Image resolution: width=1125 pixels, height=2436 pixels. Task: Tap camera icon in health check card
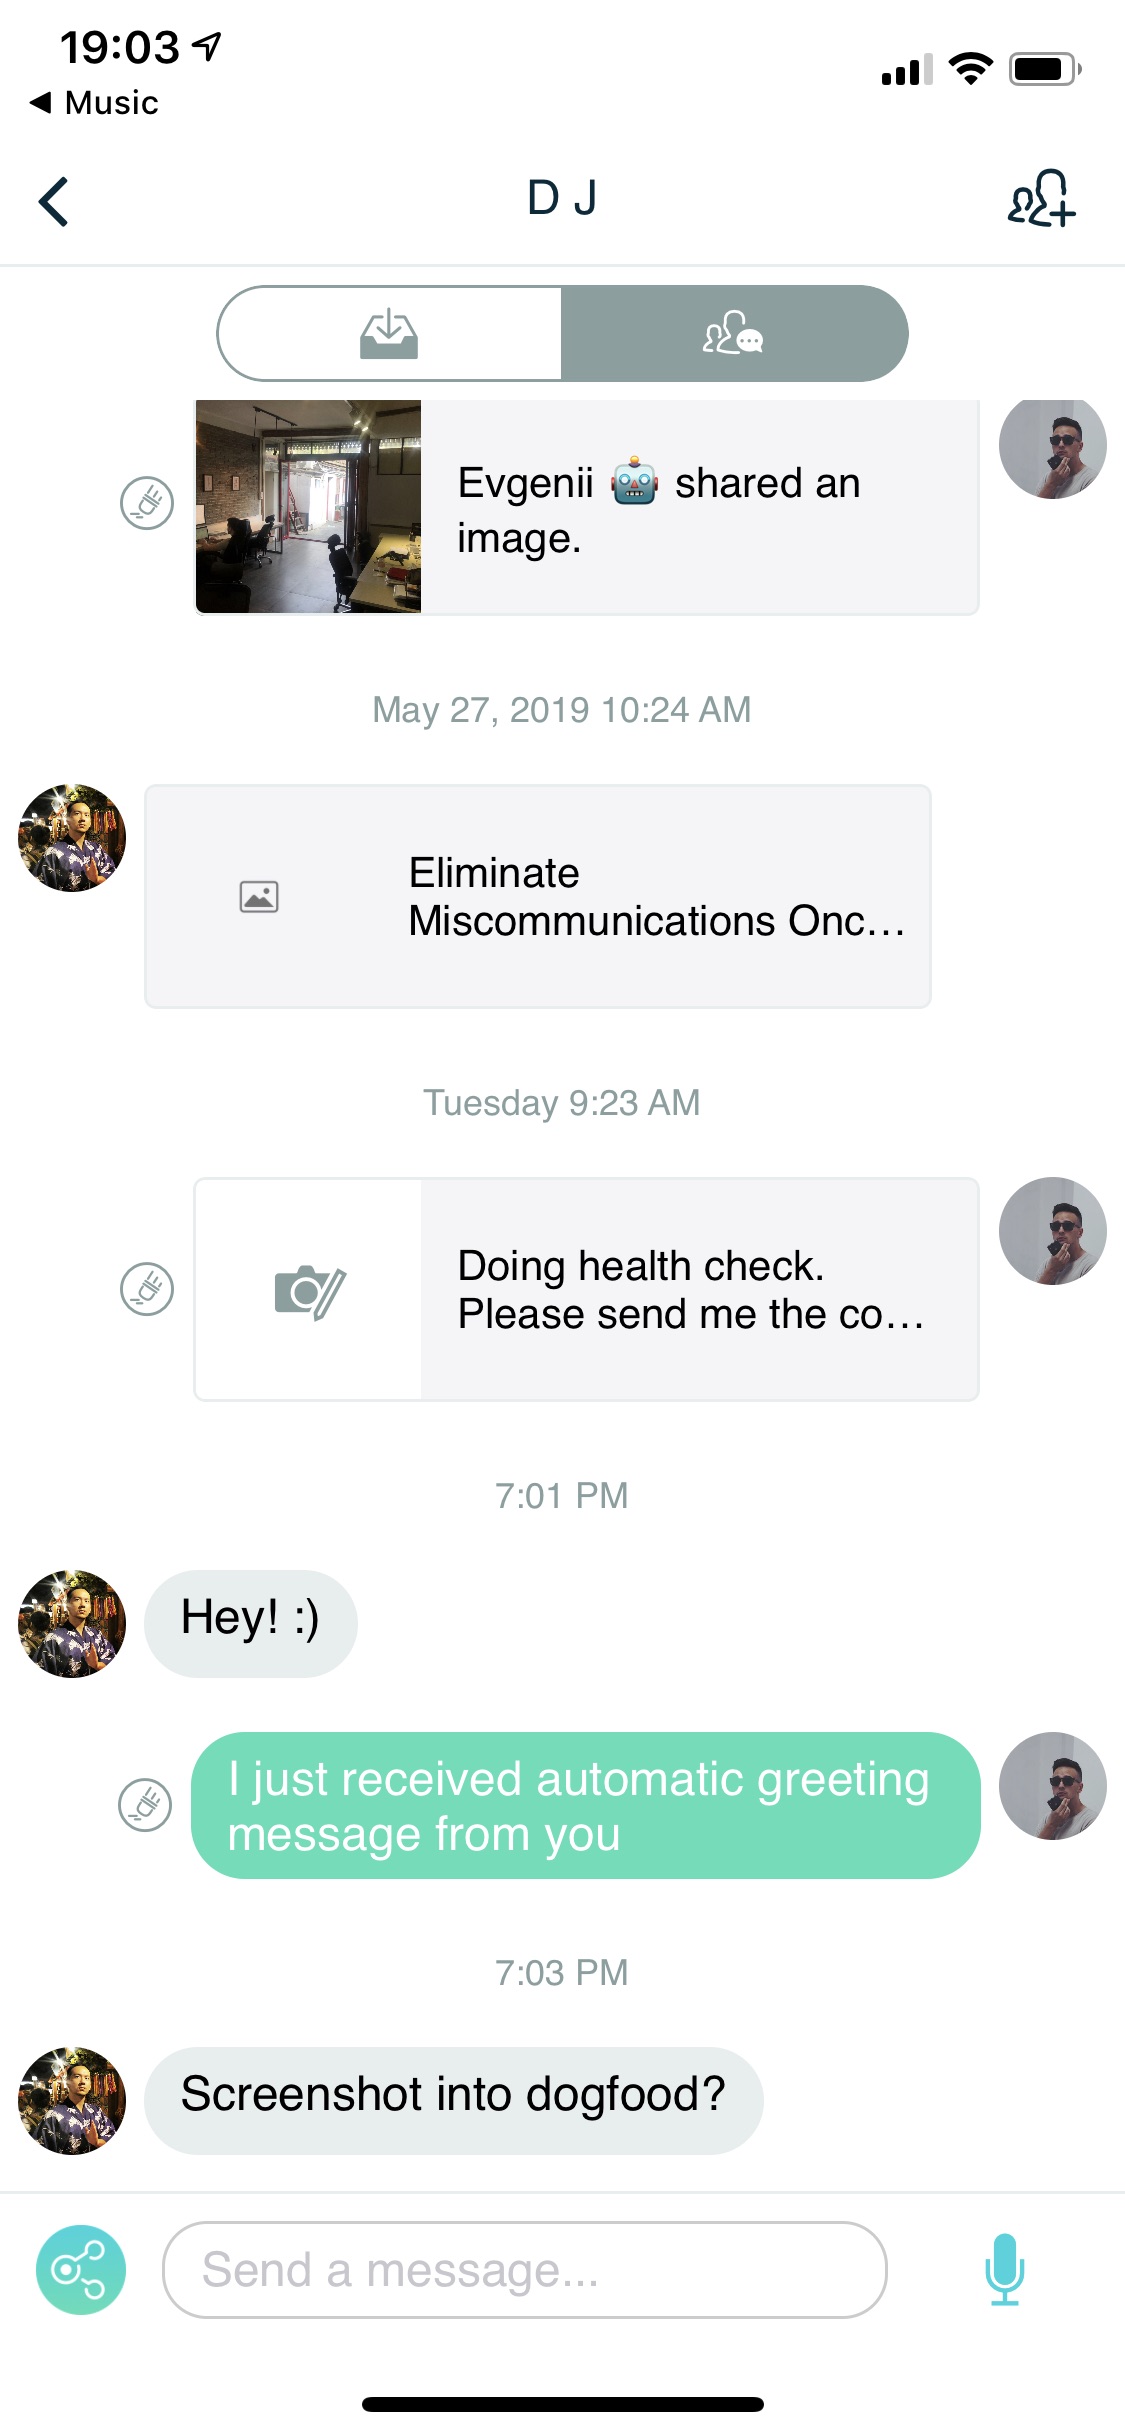309,1291
